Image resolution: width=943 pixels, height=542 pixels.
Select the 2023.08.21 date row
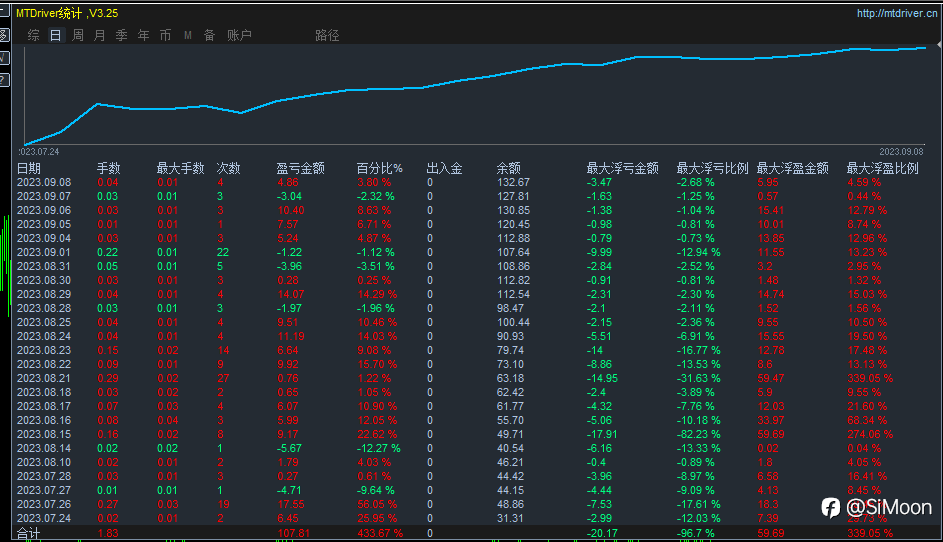pyautogui.click(x=44, y=378)
